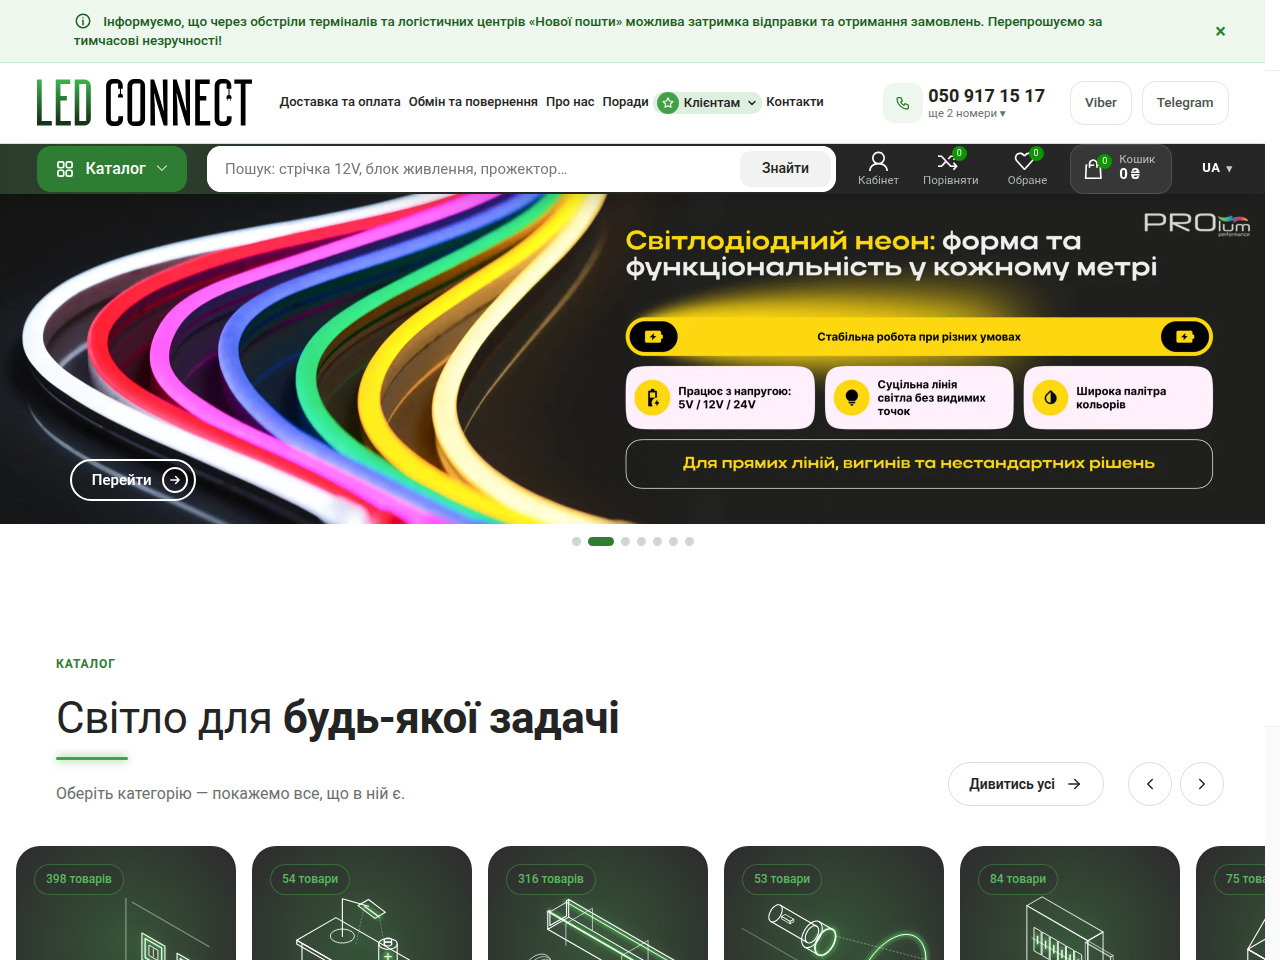Viewport: 1280px width, 960px height.
Task: Expand the Клієнтам menu
Action: (707, 102)
